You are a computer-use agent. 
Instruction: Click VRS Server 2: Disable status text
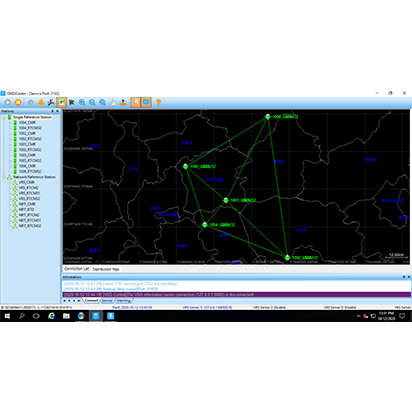point(269,307)
